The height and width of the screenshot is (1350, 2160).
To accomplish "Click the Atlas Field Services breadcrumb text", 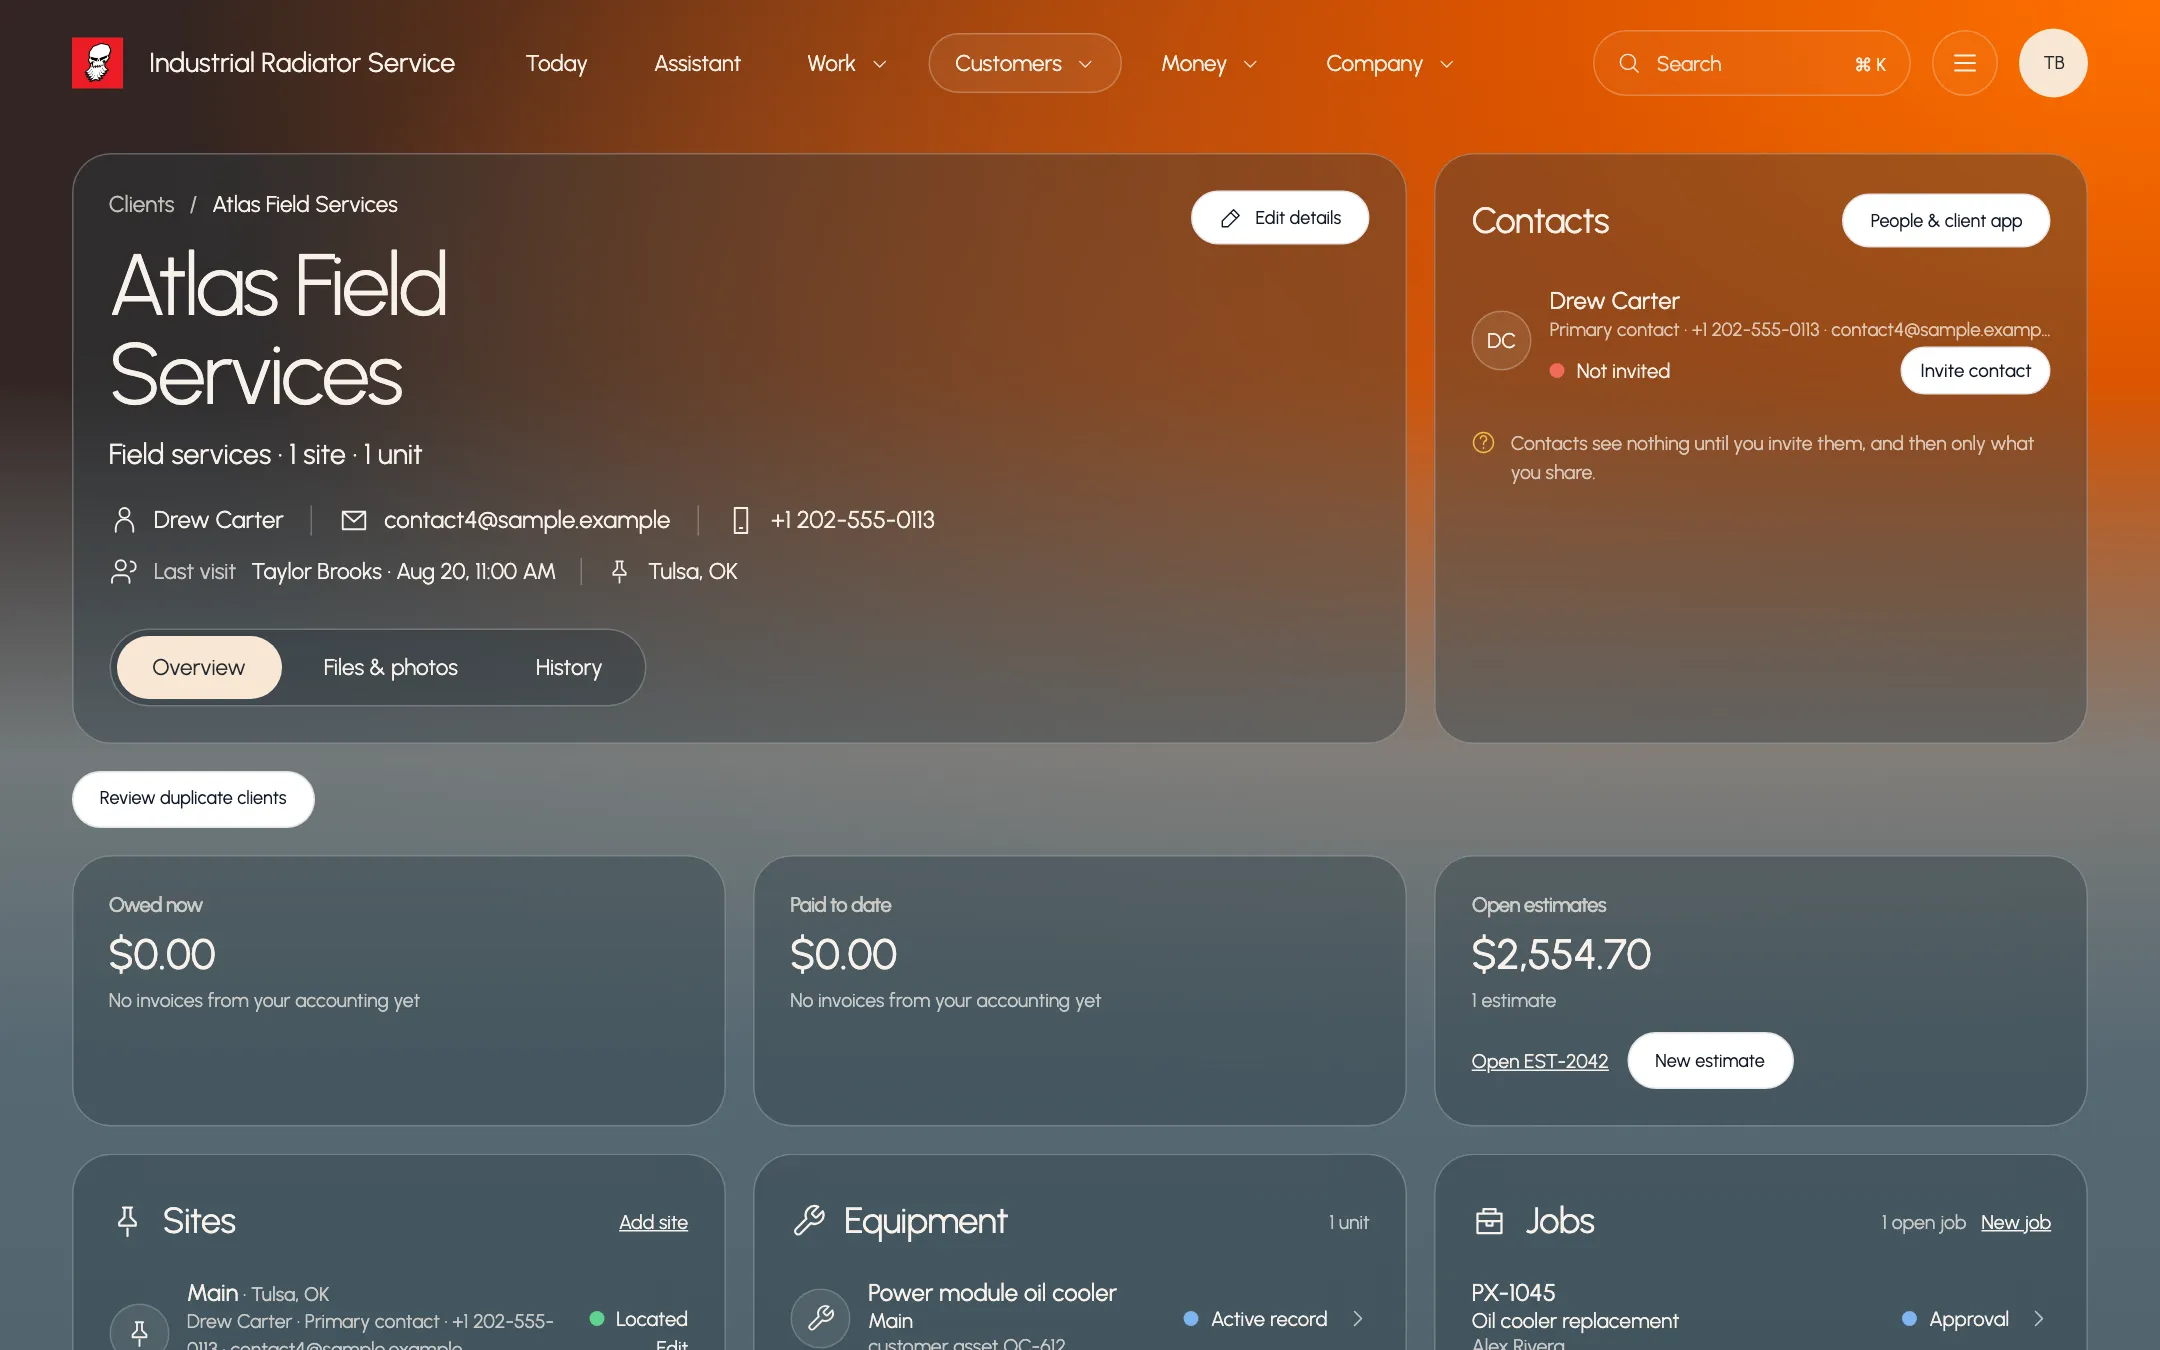I will point(305,204).
